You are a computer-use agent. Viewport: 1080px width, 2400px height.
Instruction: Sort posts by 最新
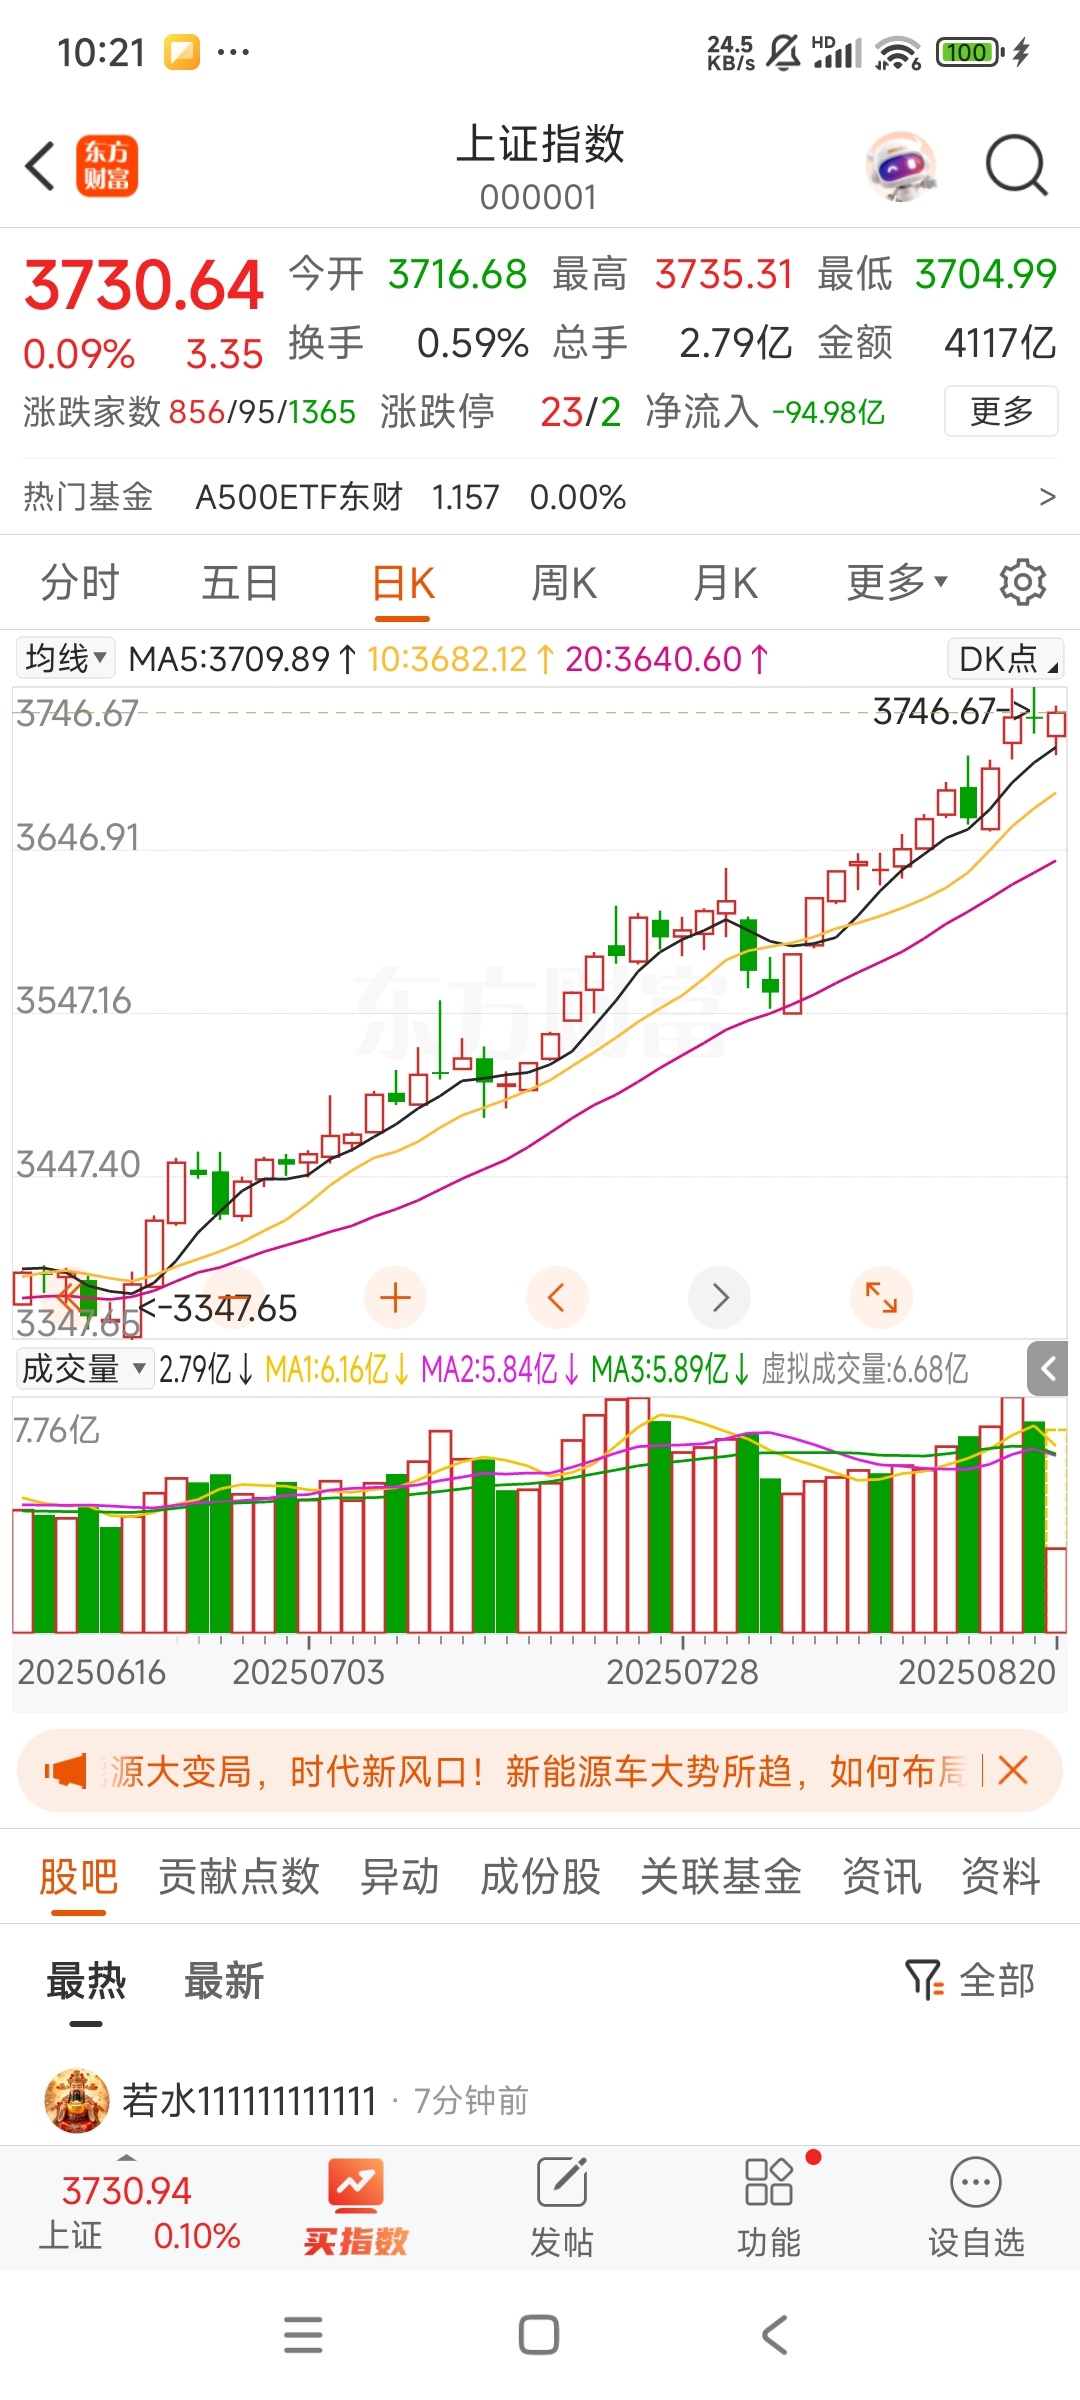coord(224,1980)
